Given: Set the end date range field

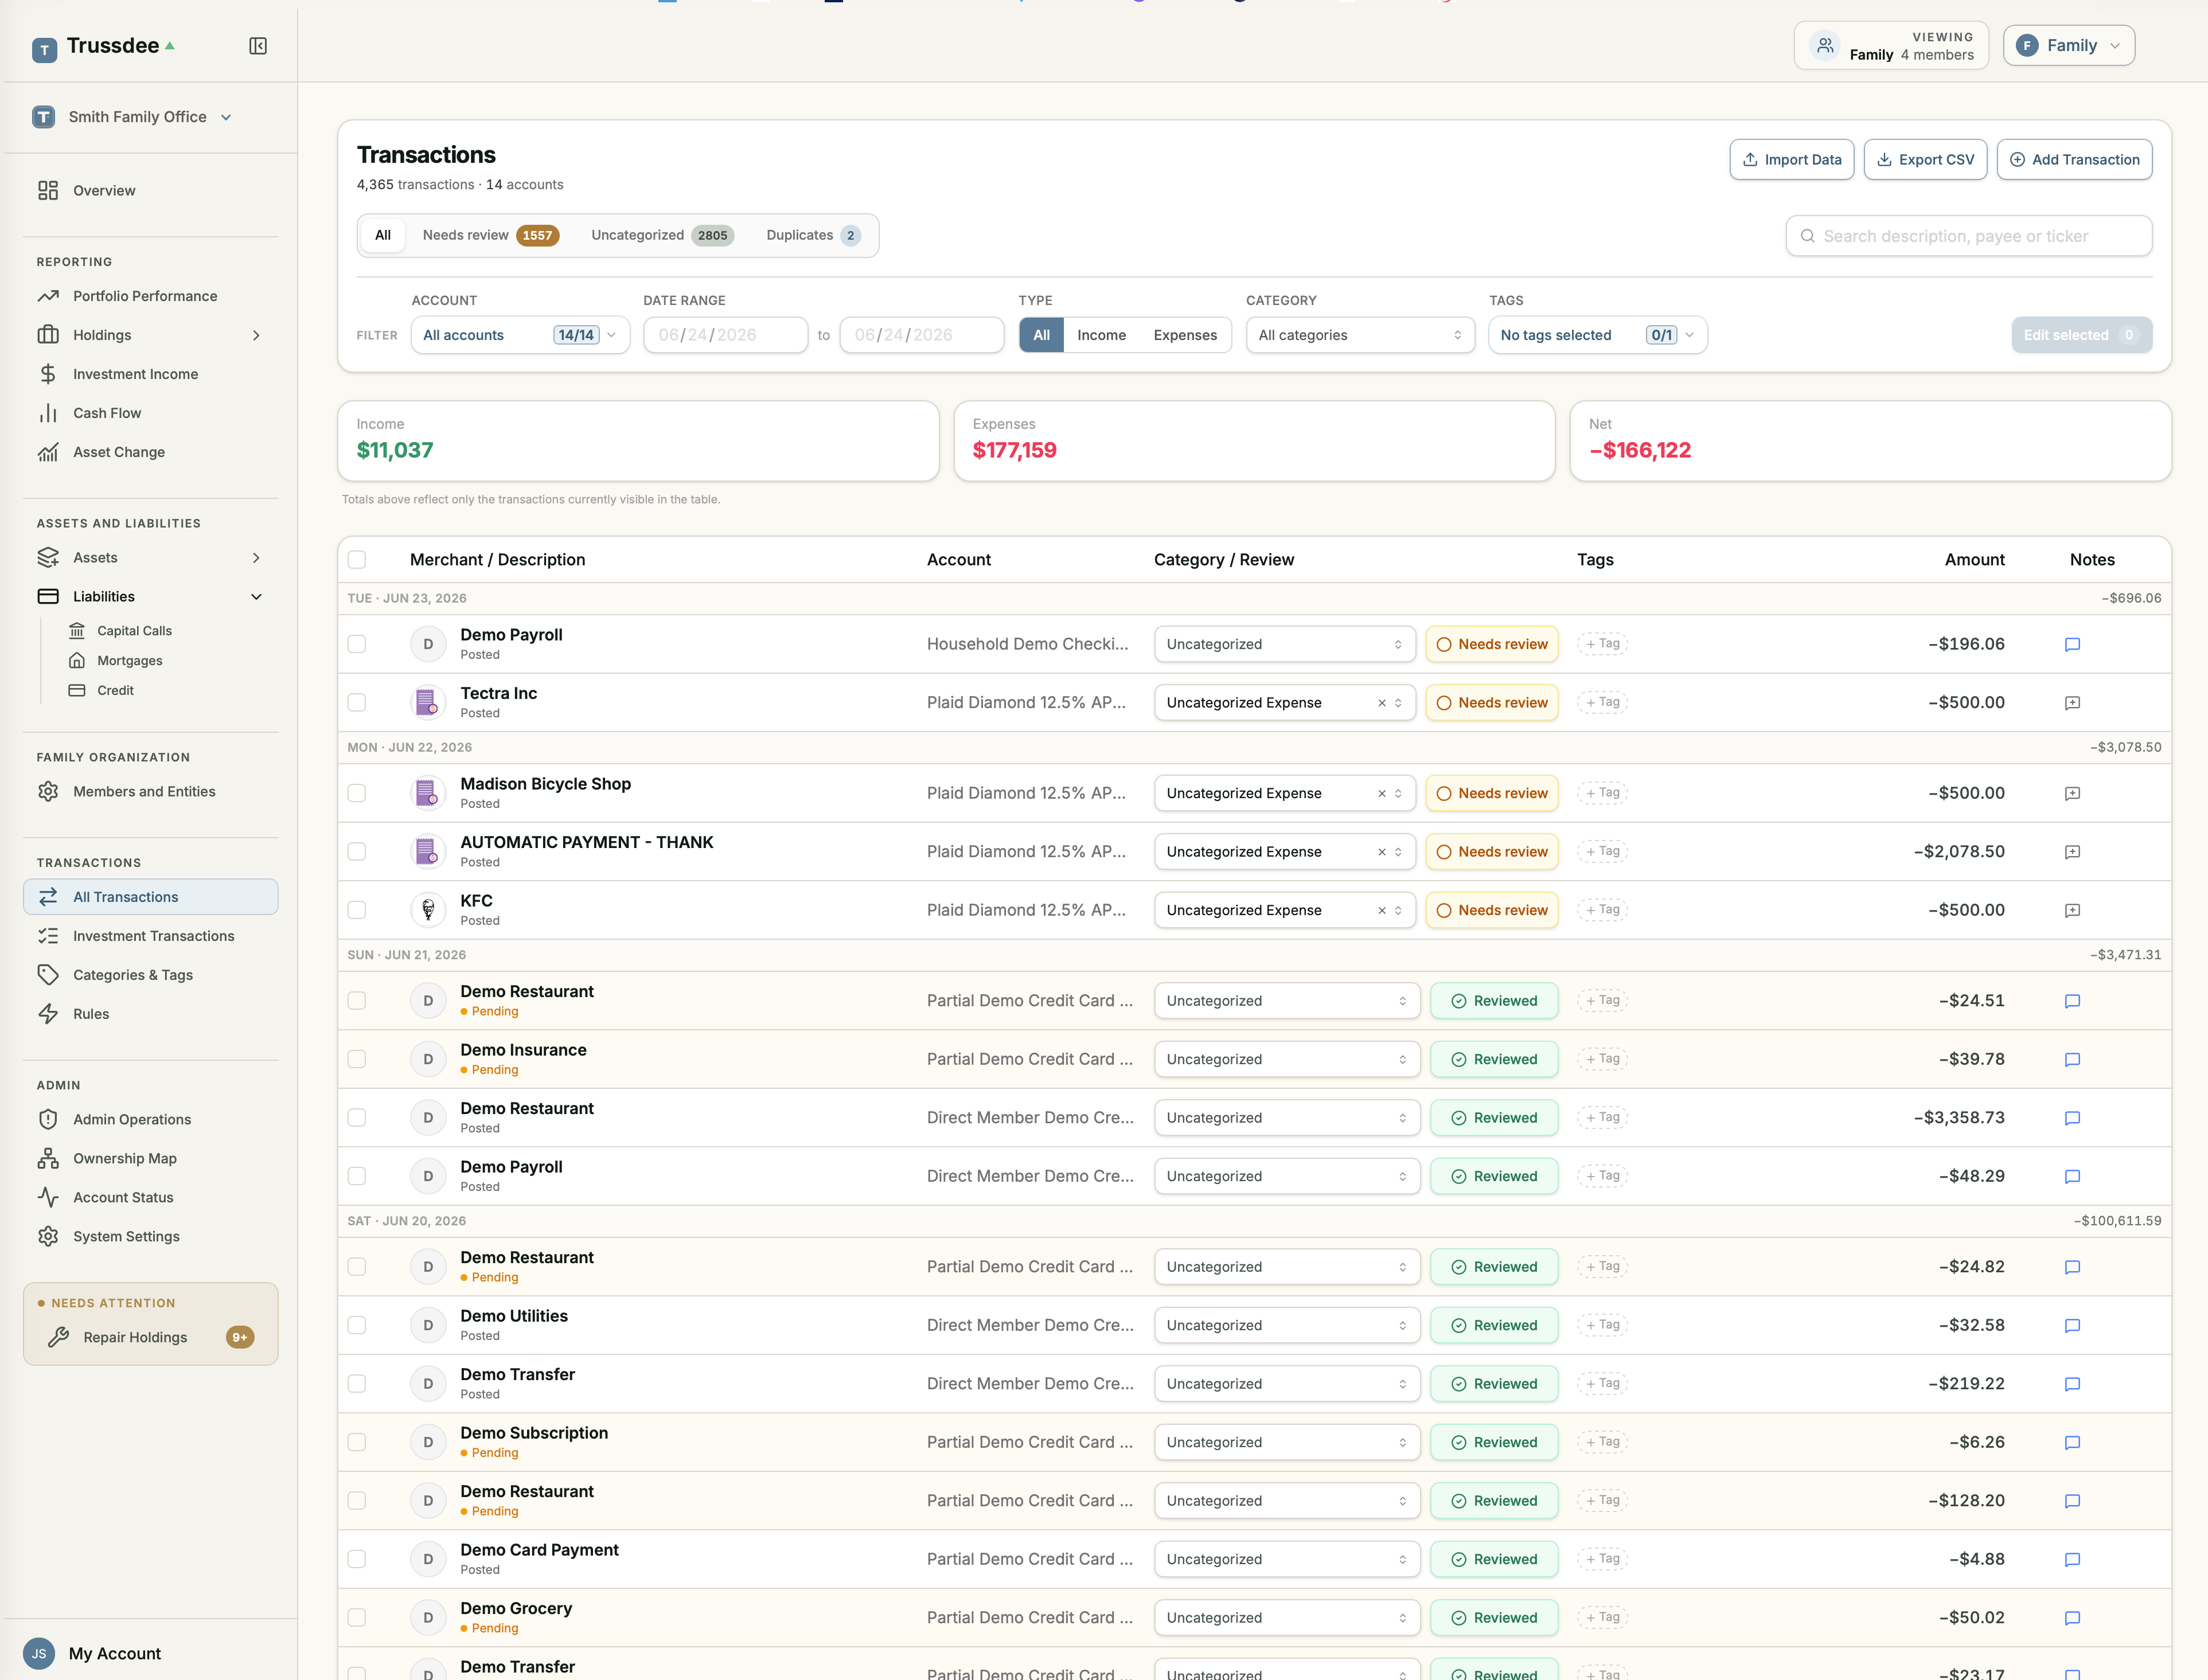Looking at the screenshot, I should coord(922,335).
